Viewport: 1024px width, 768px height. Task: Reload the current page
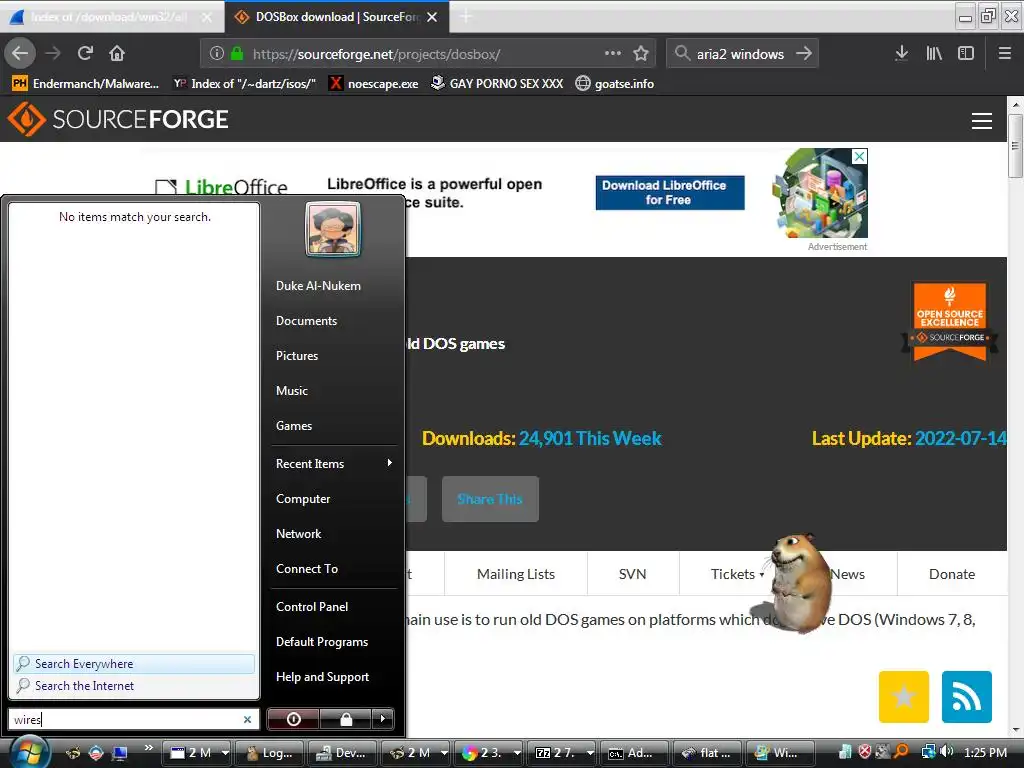pos(85,53)
